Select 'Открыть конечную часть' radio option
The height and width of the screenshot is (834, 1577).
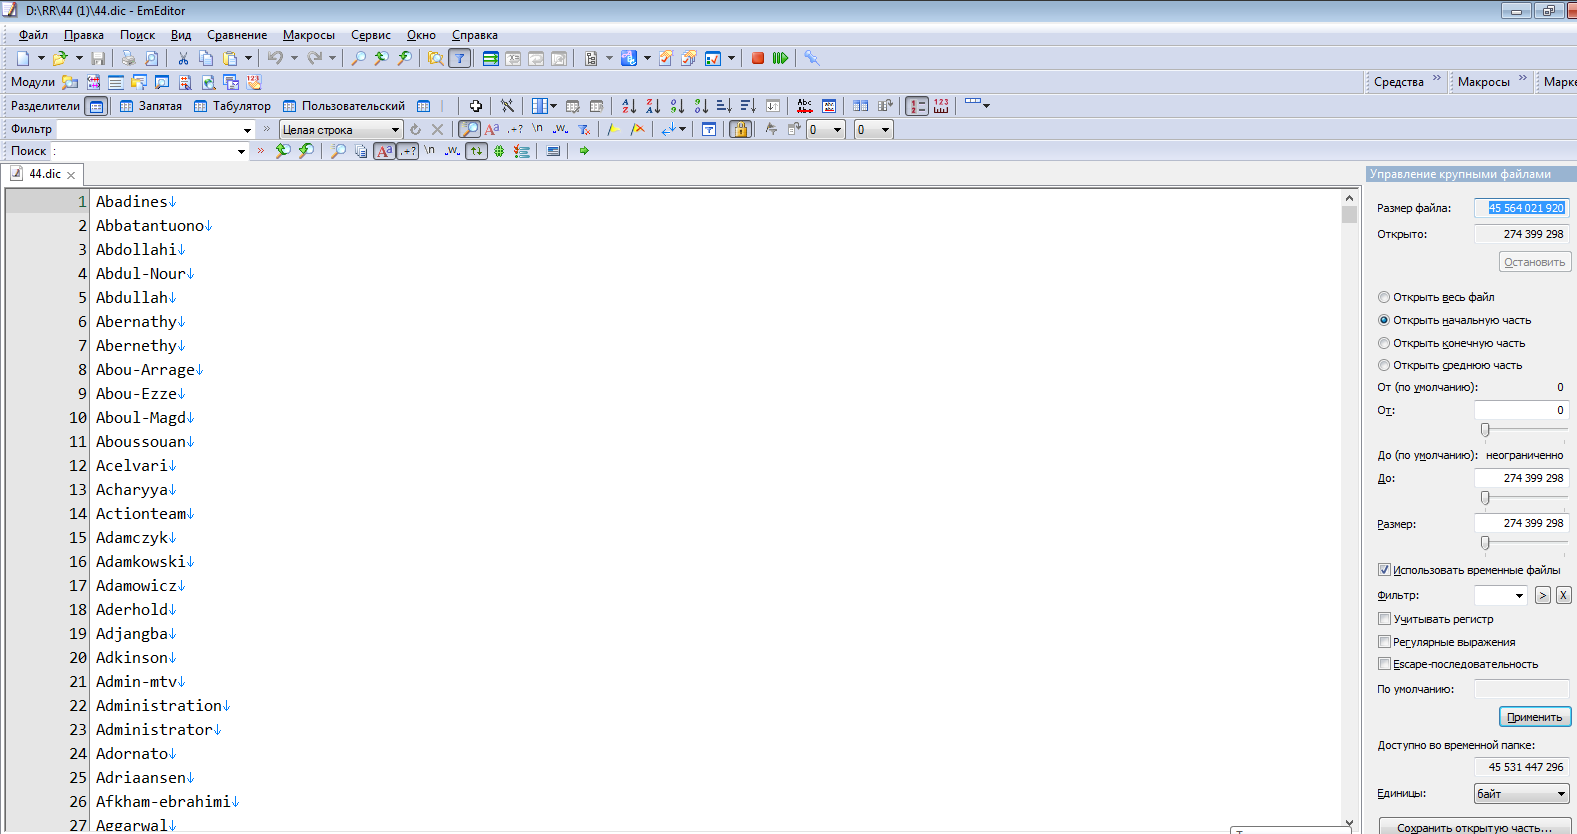(1384, 343)
